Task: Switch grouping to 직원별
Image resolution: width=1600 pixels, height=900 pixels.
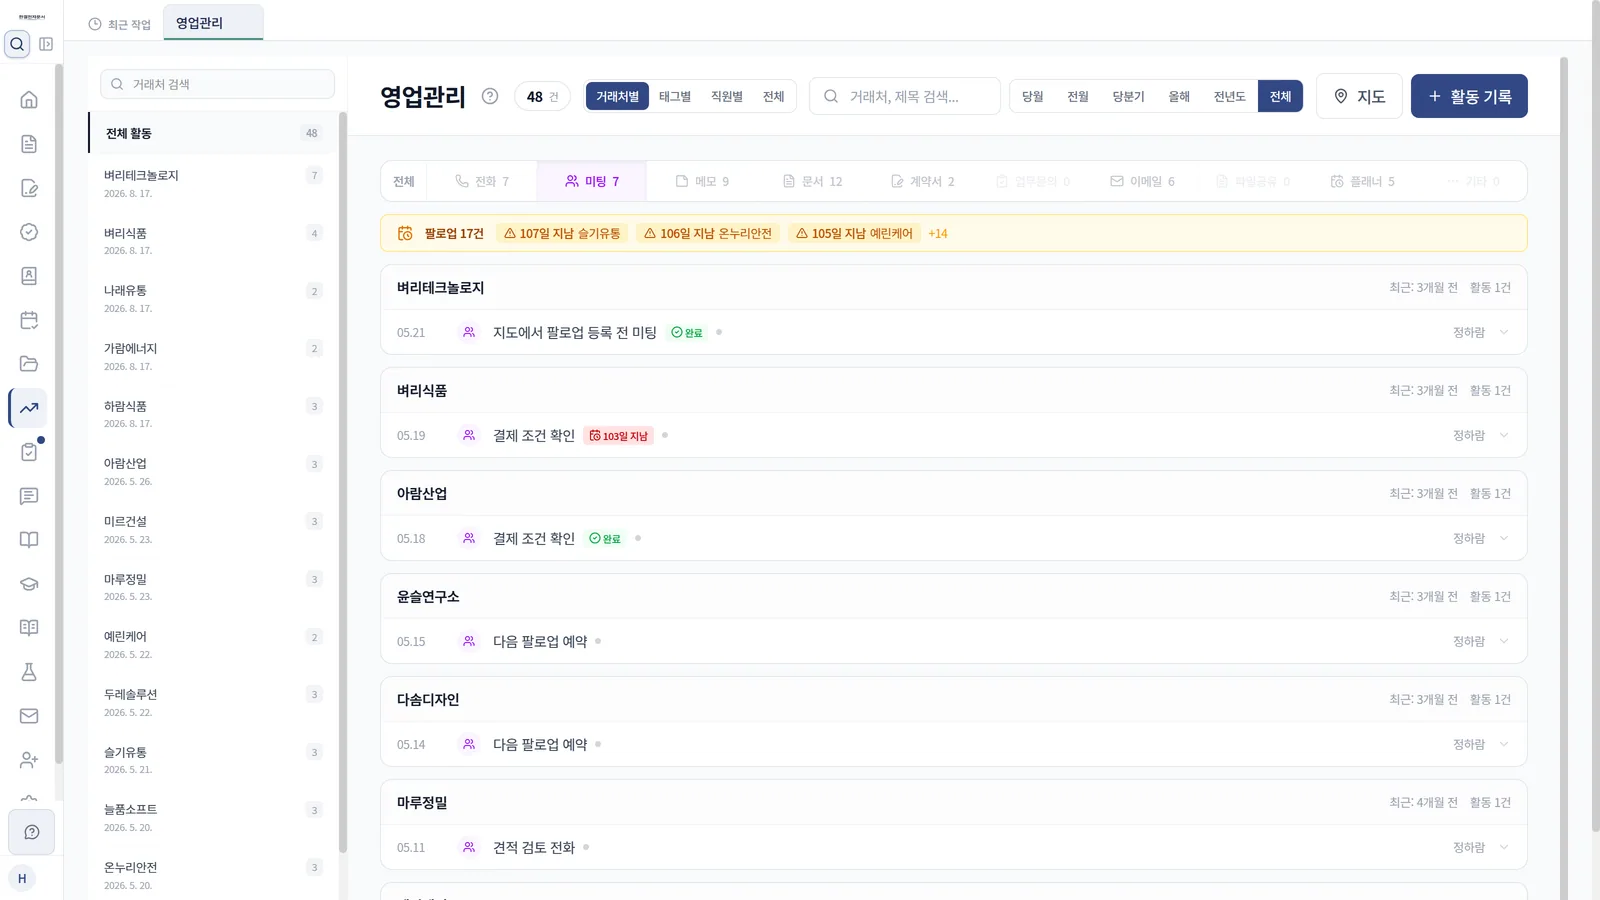Action: pyautogui.click(x=727, y=96)
